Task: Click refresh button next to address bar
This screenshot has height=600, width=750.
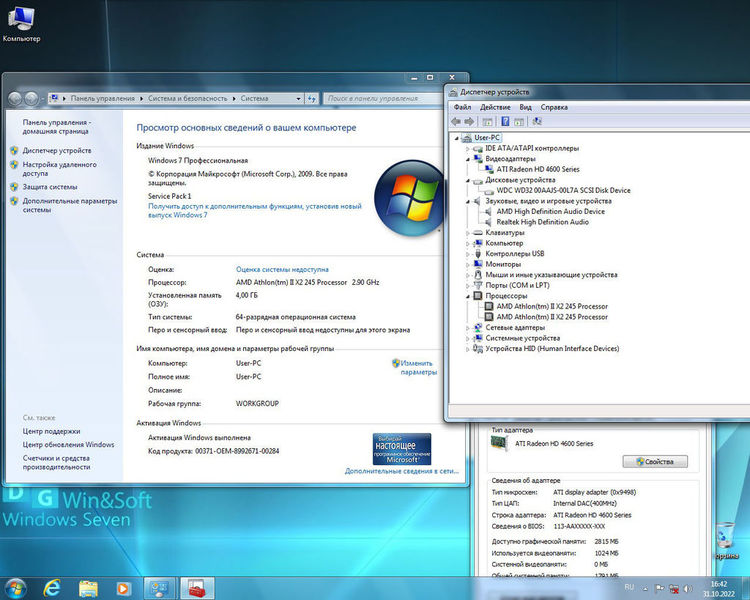Action: point(311,99)
